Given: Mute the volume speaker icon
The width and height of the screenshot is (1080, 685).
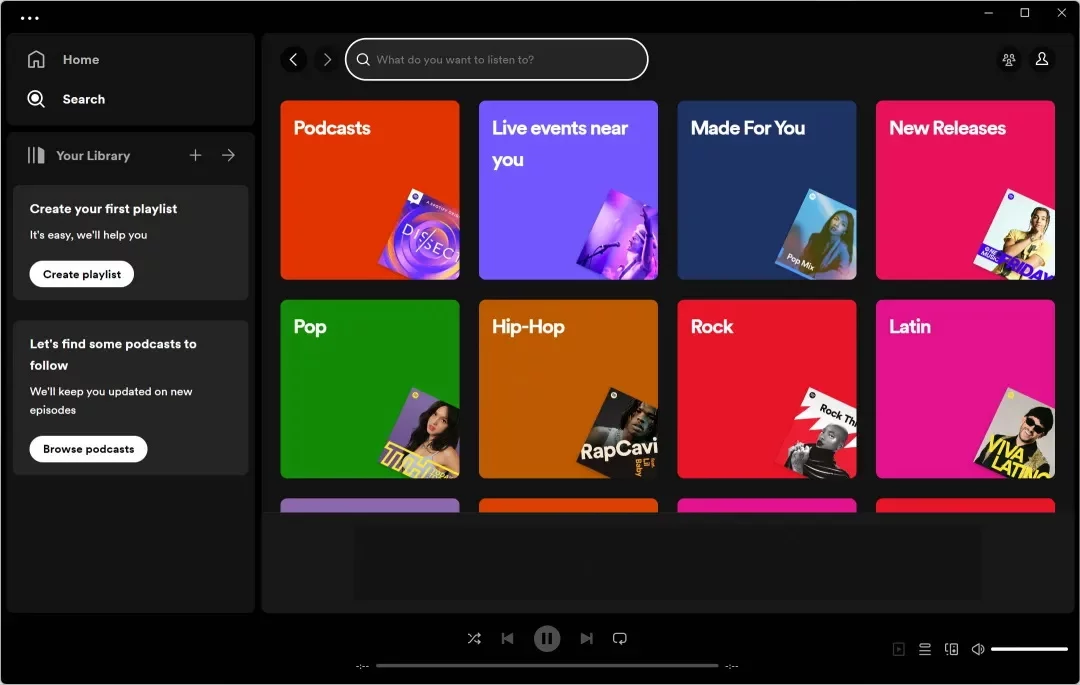Looking at the screenshot, I should click(x=978, y=649).
